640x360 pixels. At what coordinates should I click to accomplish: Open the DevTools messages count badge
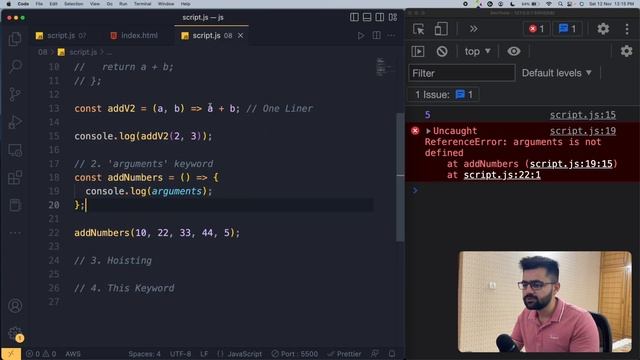(567, 29)
